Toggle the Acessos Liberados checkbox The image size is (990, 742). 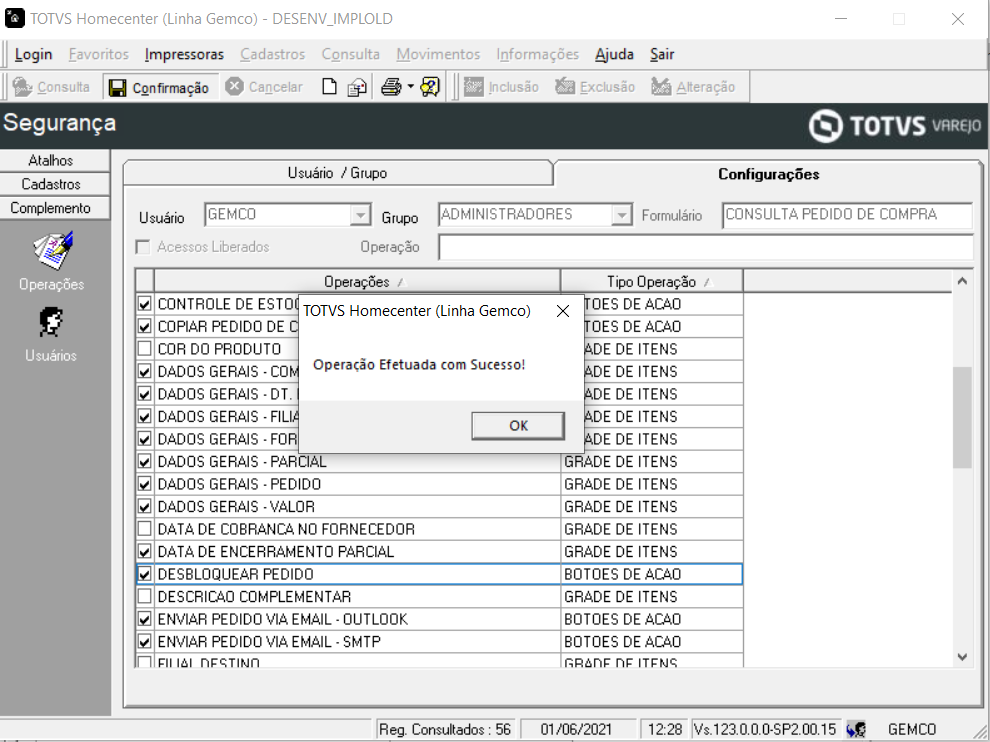(x=143, y=247)
